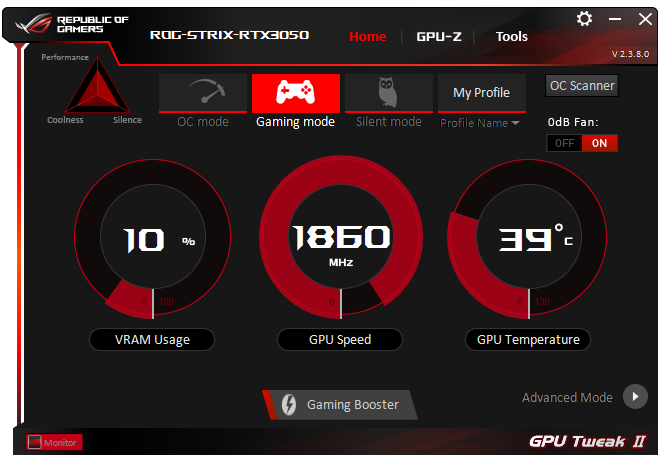Turn 0dB Fan ON

point(599,143)
